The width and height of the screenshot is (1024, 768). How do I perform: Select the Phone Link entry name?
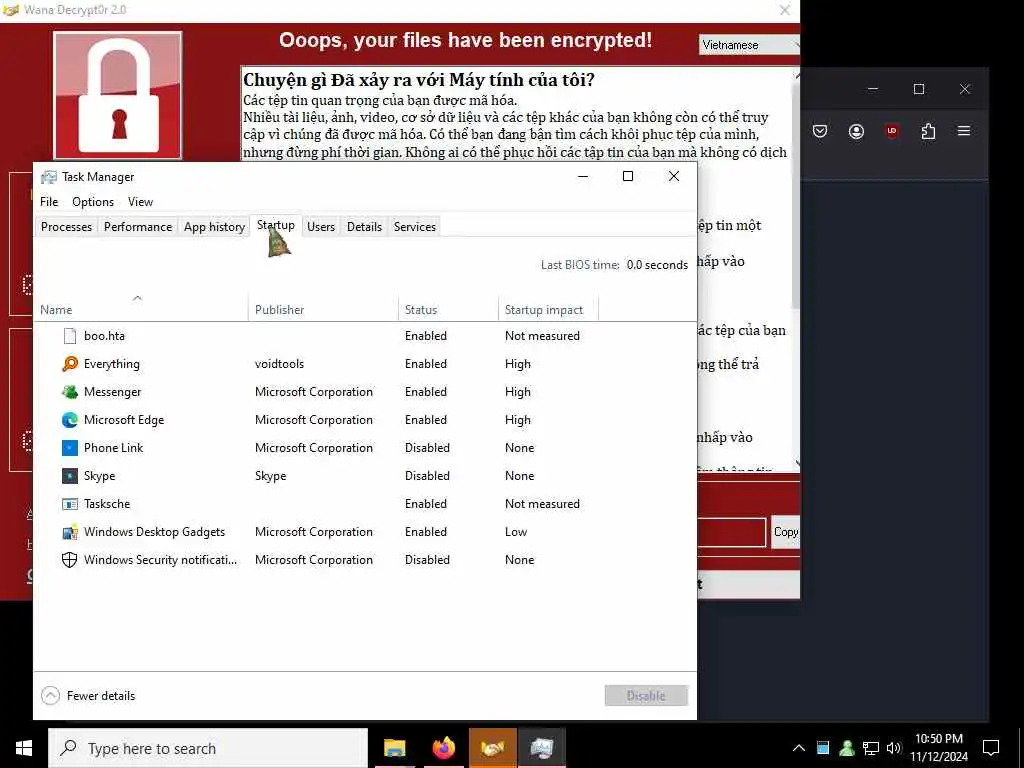(x=114, y=448)
